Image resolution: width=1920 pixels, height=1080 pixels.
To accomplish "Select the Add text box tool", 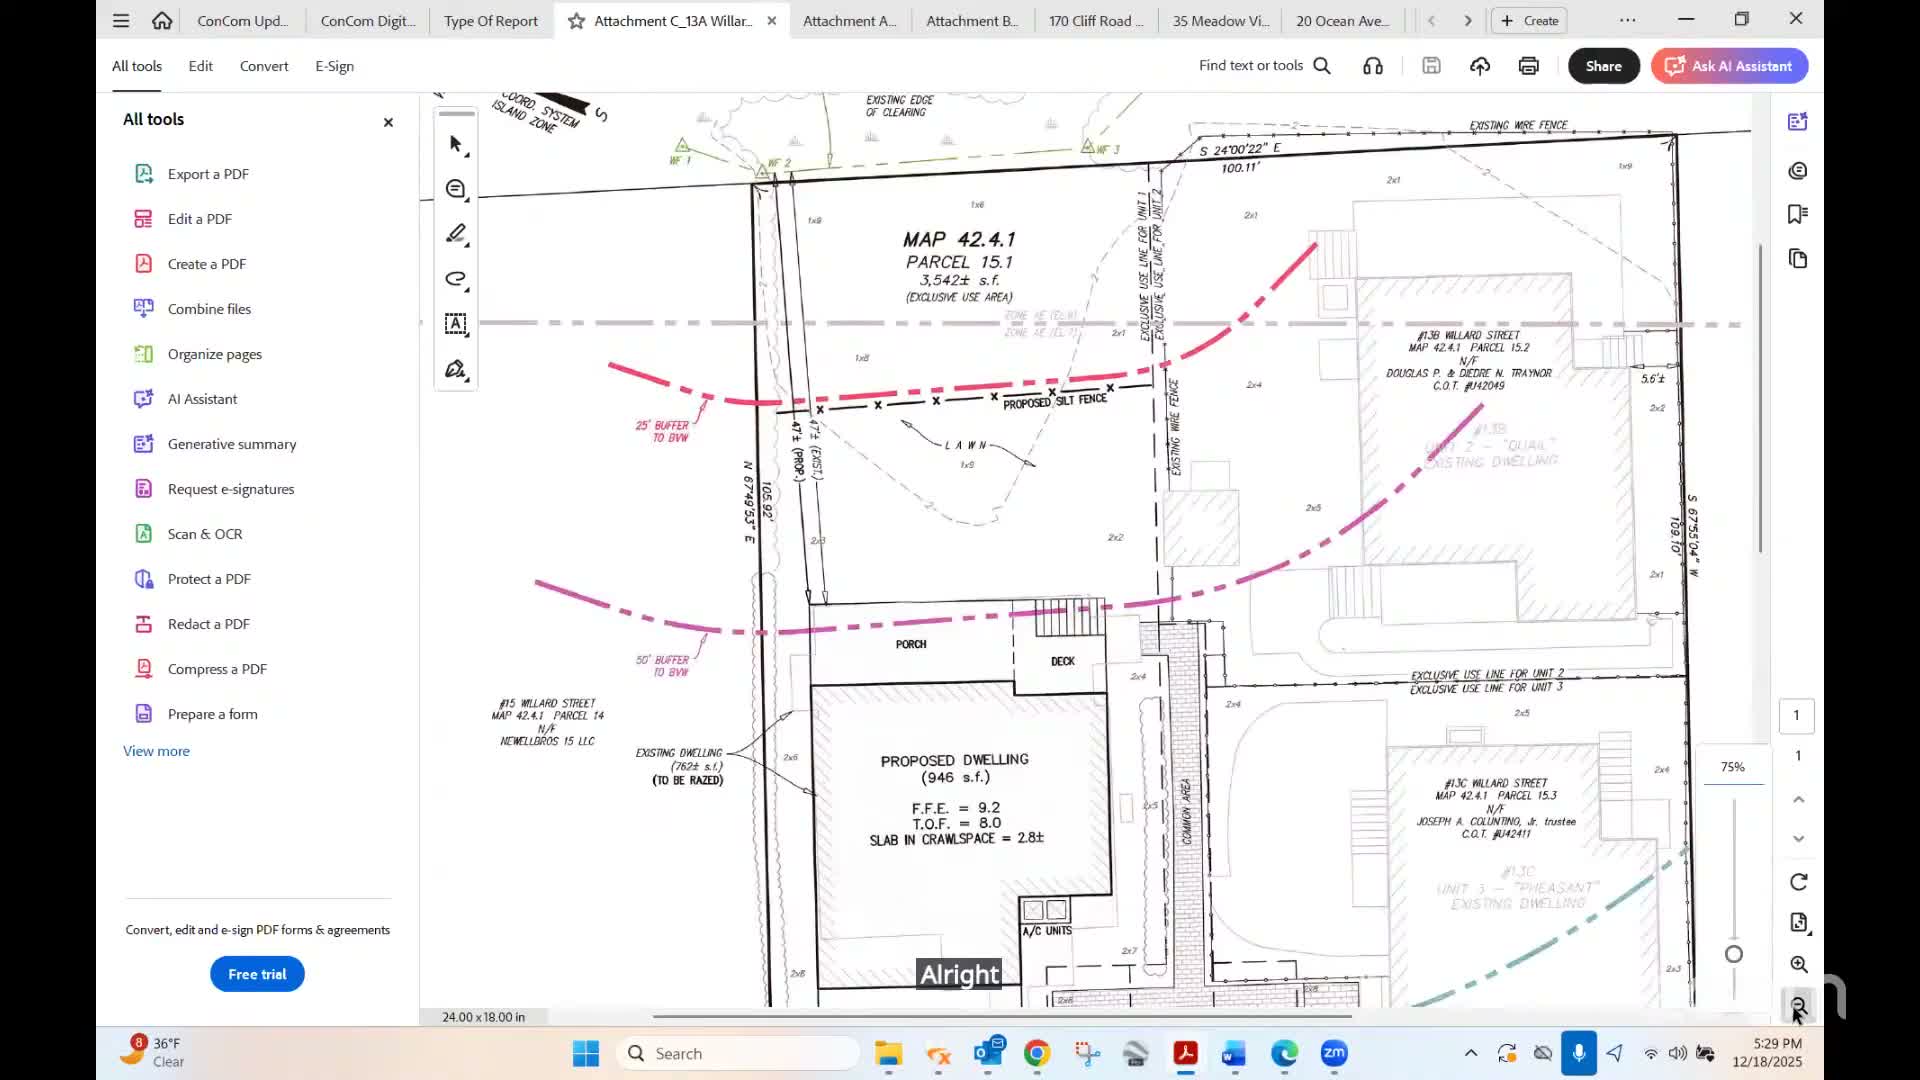I will (455, 324).
